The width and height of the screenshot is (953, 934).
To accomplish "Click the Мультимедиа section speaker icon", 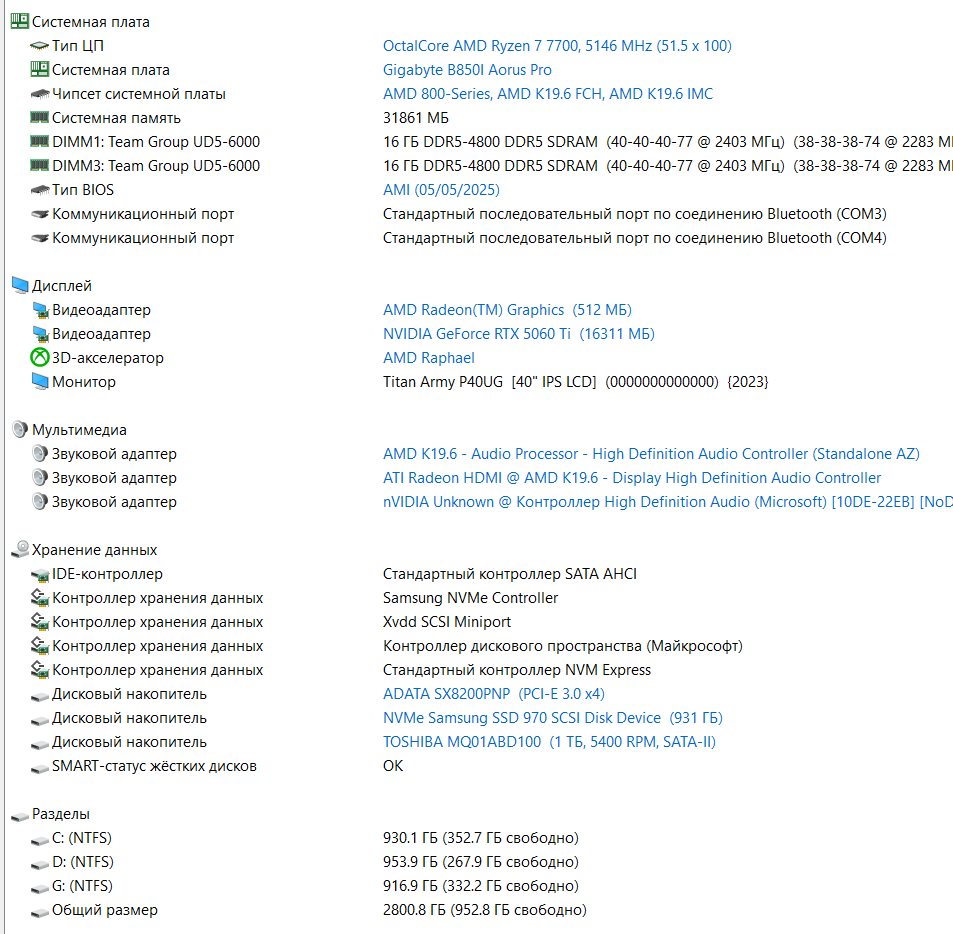I will click(x=19, y=429).
